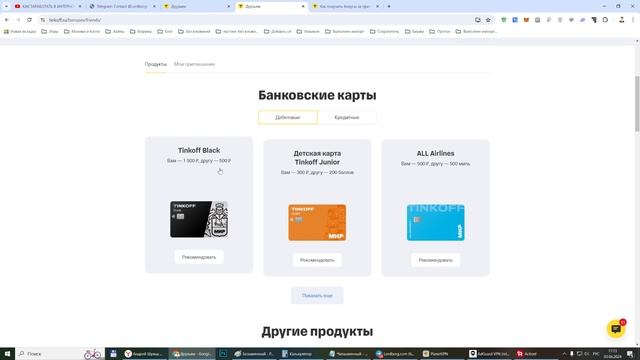The image size is (640, 360).
Task: Switch to the Продукты tab
Action: (156, 64)
